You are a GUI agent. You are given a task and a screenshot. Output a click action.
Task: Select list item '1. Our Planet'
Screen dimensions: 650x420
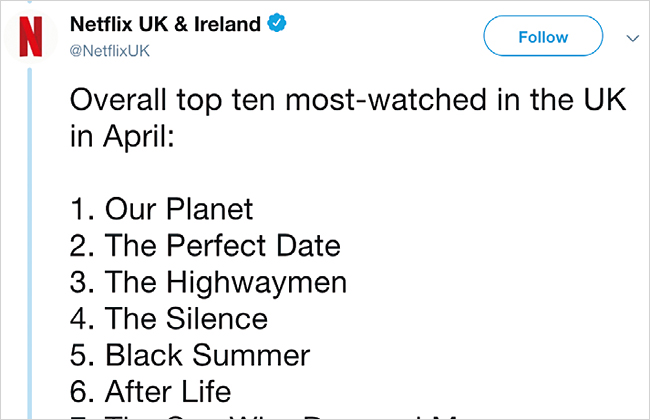click(x=162, y=209)
